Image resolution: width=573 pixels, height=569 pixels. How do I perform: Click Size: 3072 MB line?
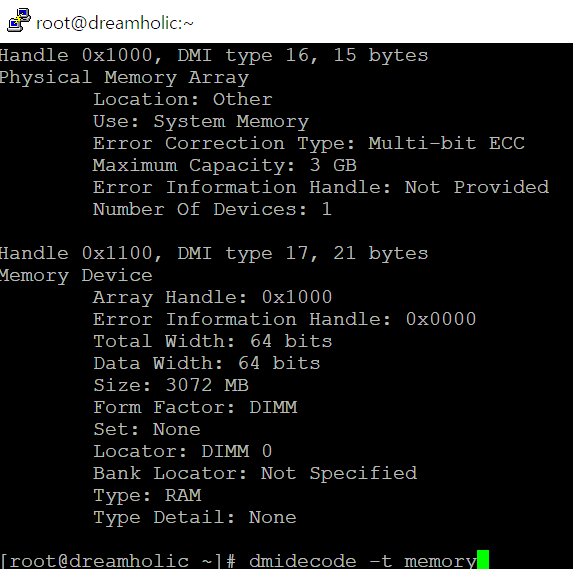click(171, 385)
